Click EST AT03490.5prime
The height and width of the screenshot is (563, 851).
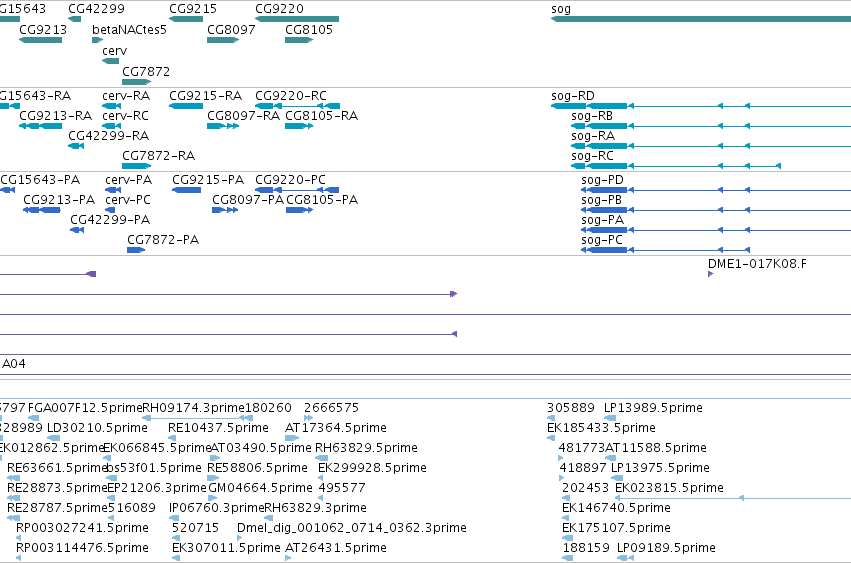214,458
